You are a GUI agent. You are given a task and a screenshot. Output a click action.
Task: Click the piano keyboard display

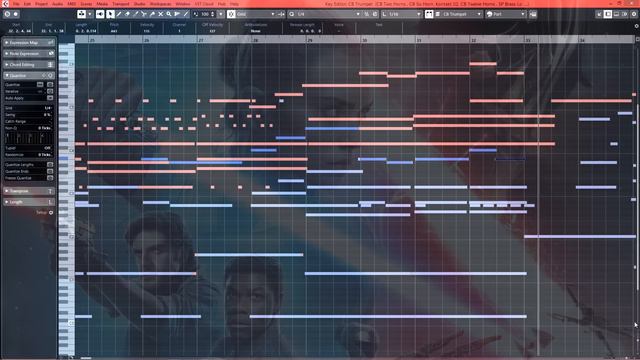(x=67, y=199)
